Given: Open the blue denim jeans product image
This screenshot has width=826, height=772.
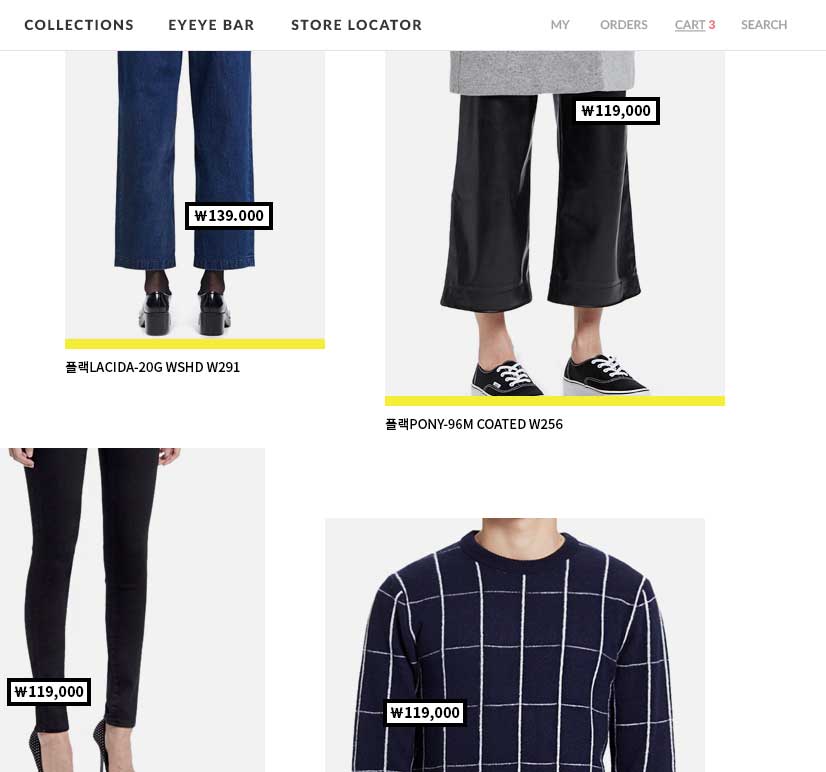Looking at the screenshot, I should pyautogui.click(x=195, y=195).
